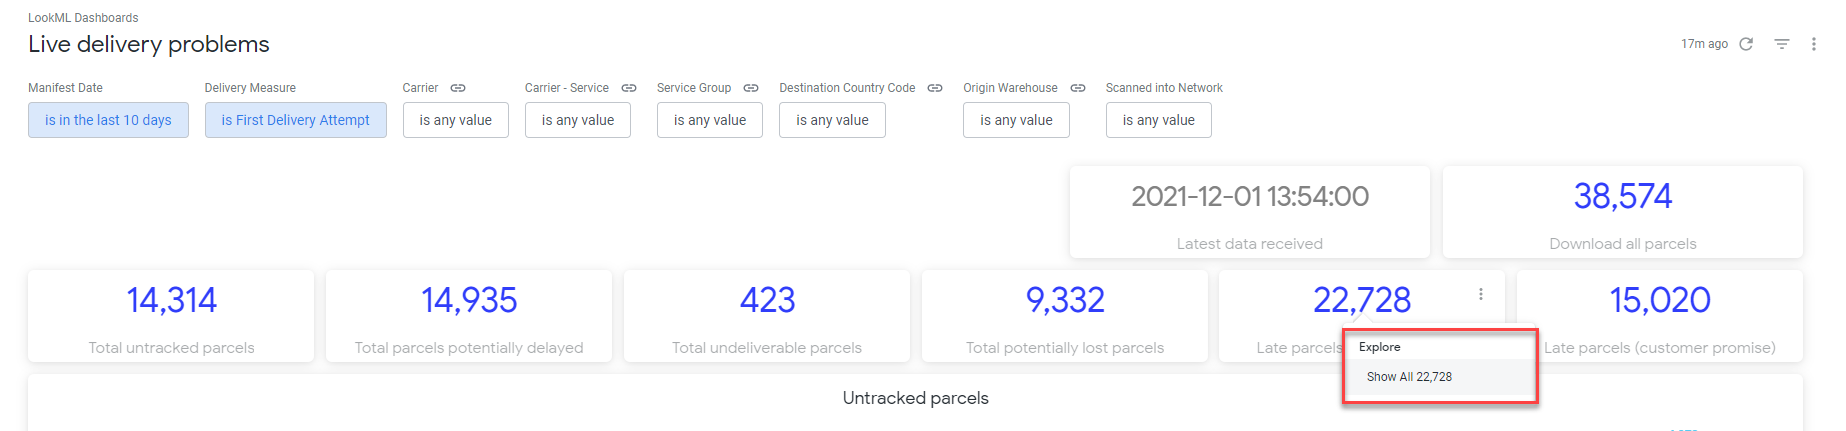Open Manifest Date 'is in the last 10 days' filter
Screen dimensions: 1846x431
pos(108,120)
